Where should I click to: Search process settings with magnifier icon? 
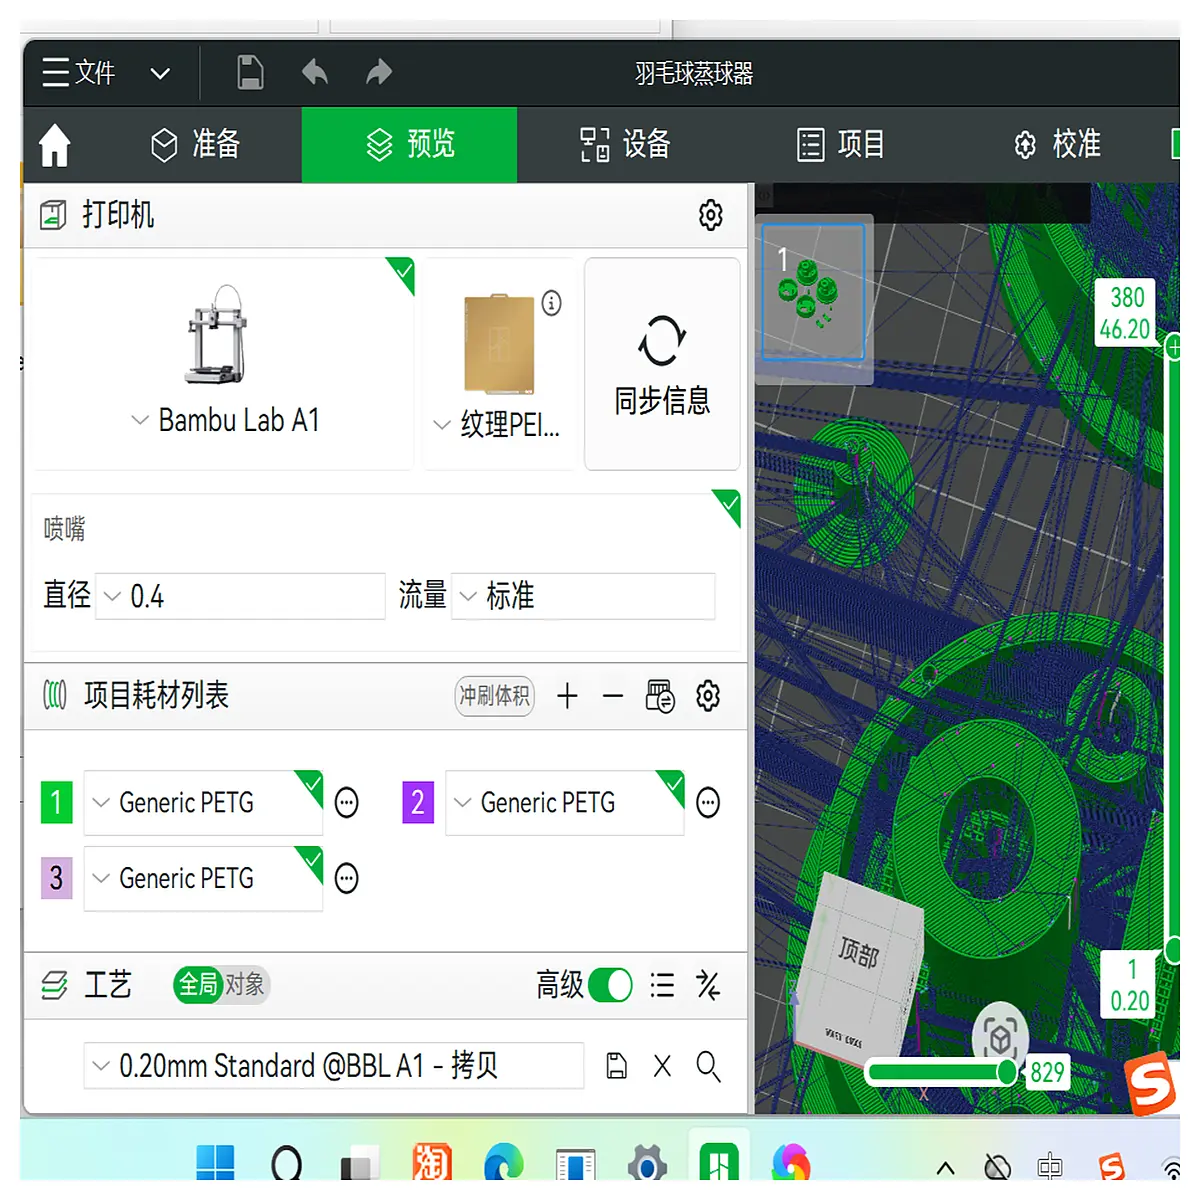pos(708,1067)
